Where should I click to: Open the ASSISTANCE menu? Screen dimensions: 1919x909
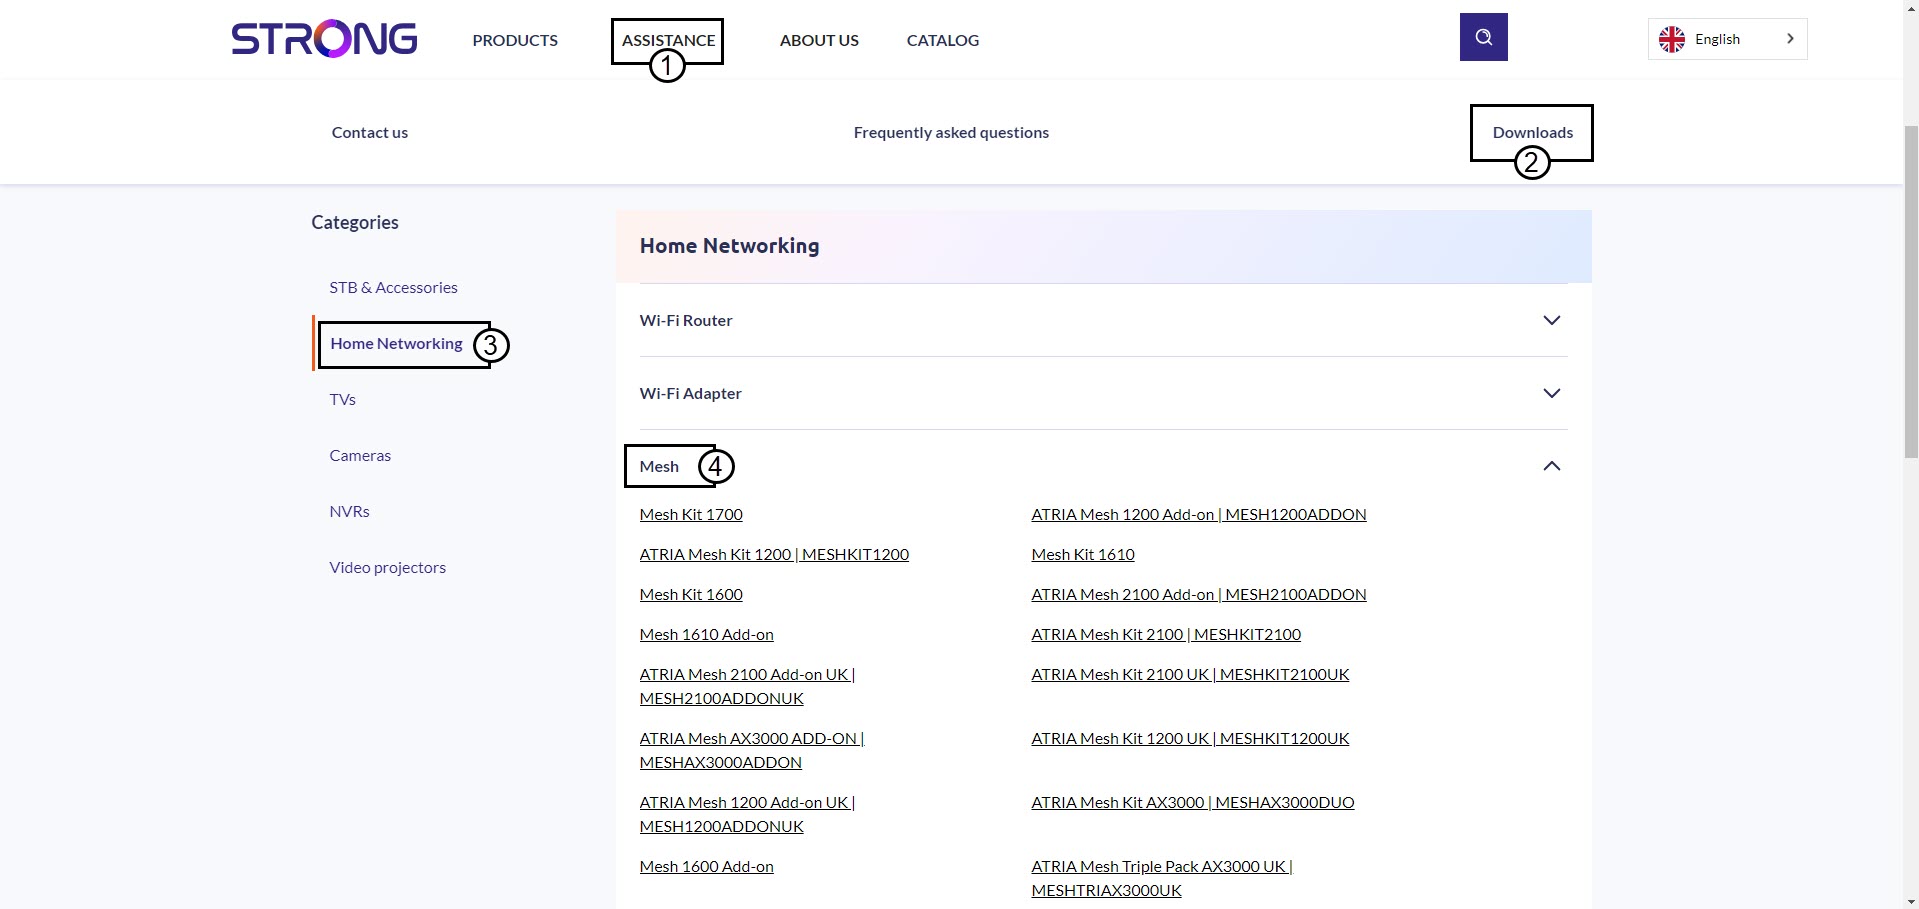[668, 40]
